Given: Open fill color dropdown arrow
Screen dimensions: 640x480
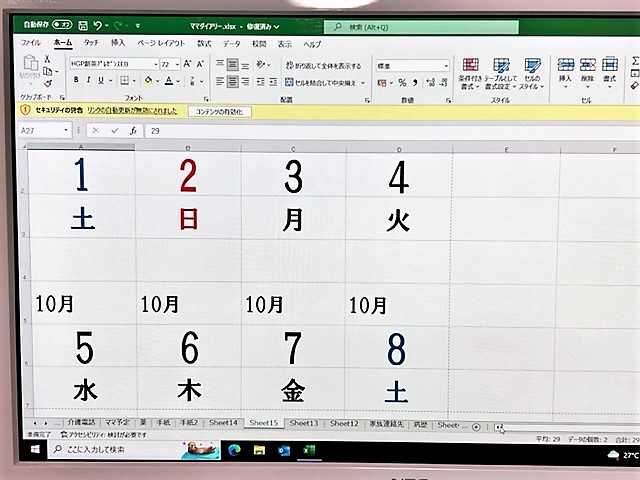Looking at the screenshot, I should click(157, 81).
